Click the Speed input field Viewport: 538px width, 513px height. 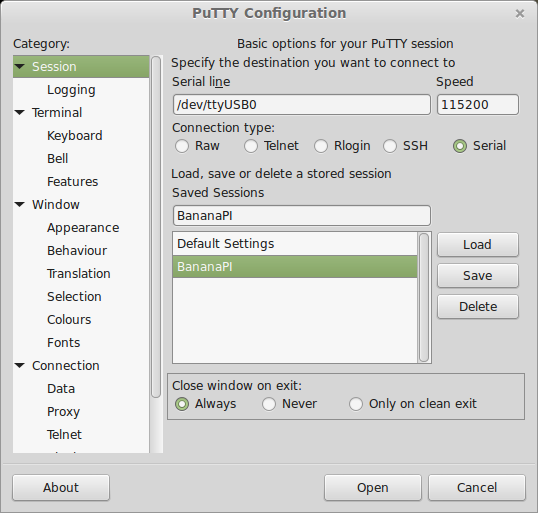[478, 105]
